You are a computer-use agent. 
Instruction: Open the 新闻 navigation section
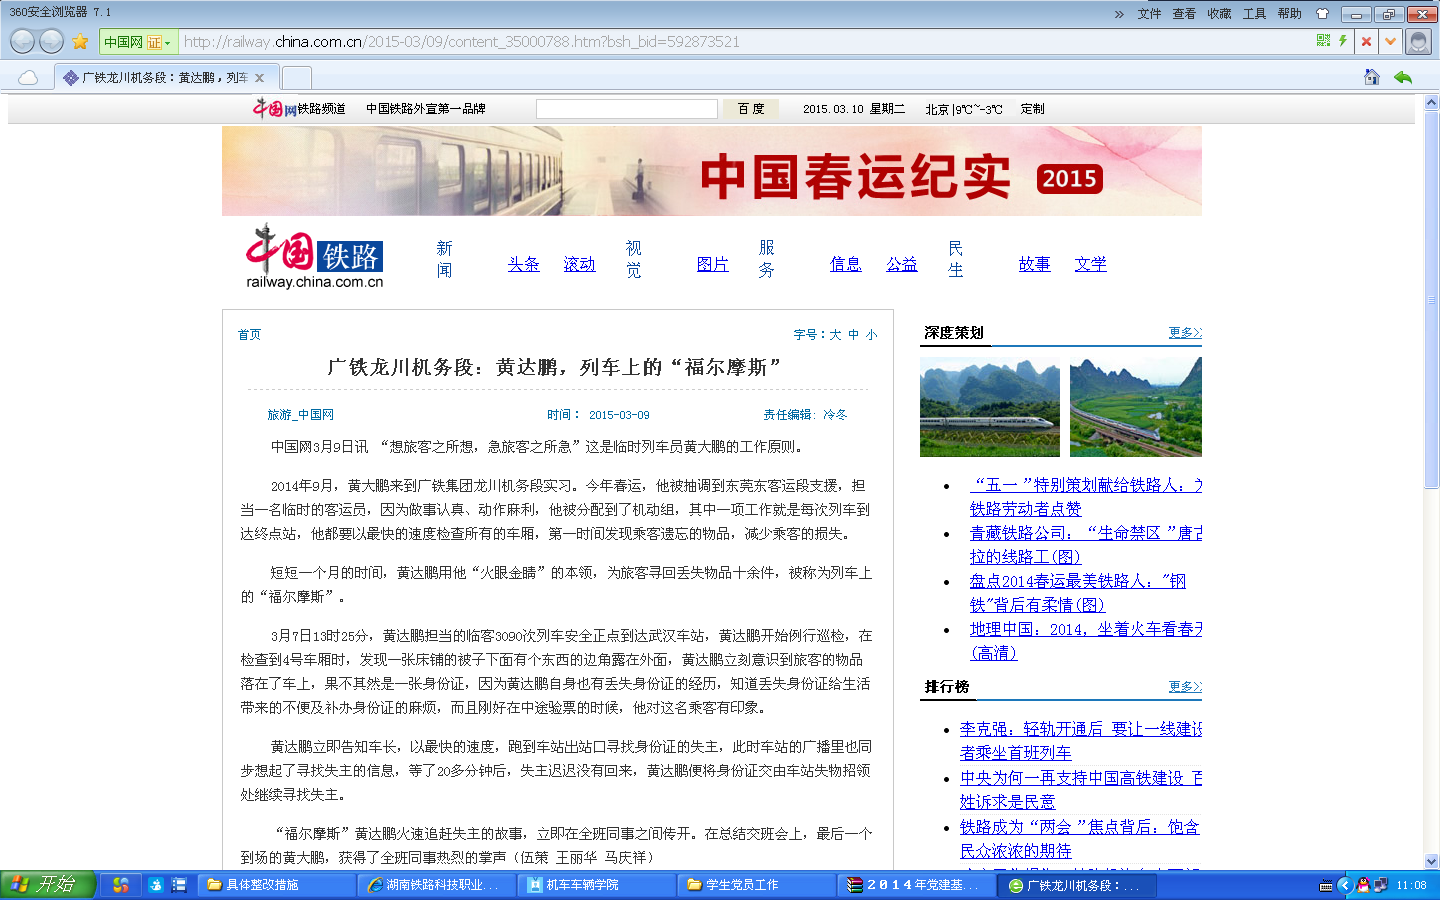click(444, 259)
